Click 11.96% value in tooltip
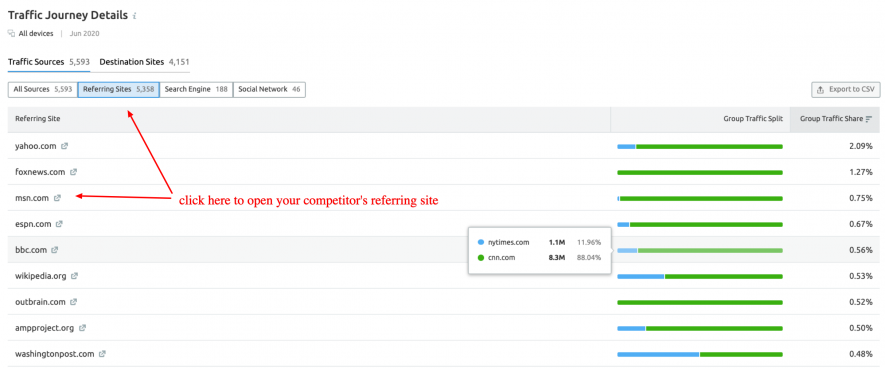The image size is (885, 368). (589, 242)
